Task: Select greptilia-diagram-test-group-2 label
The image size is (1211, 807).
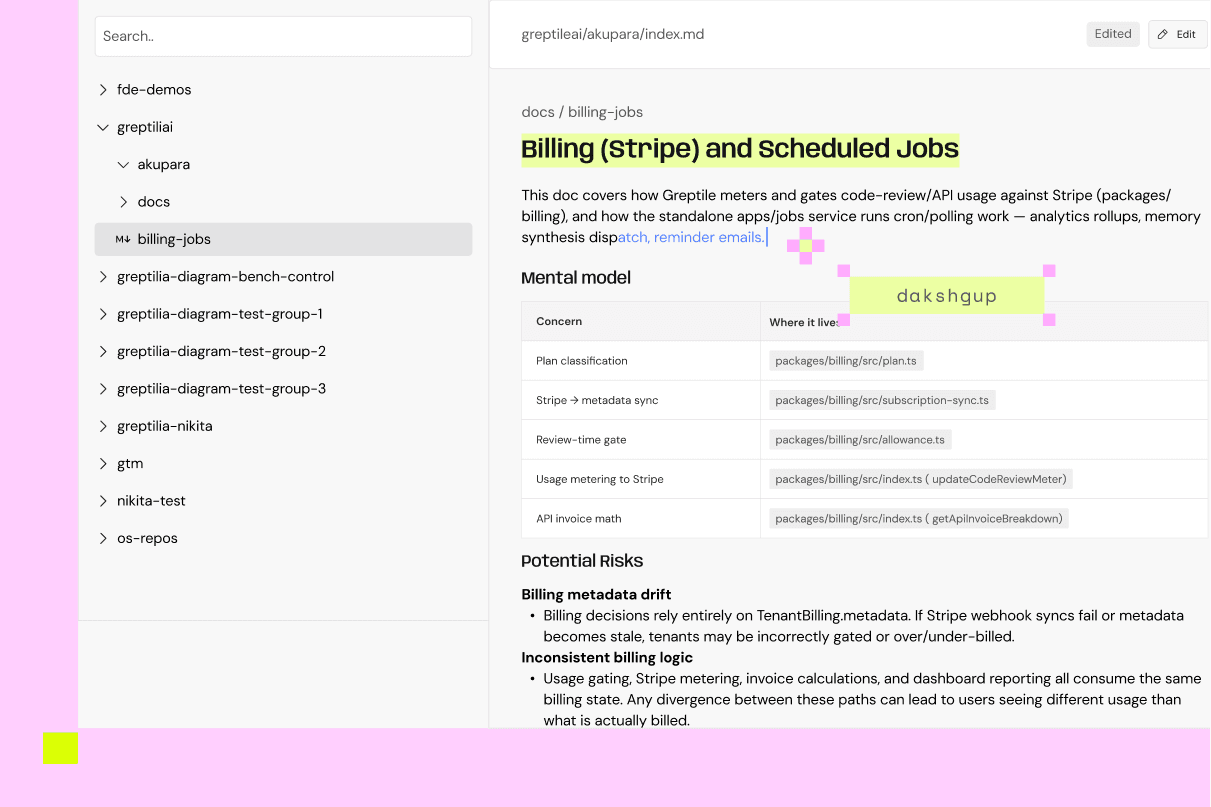Action: pos(221,352)
